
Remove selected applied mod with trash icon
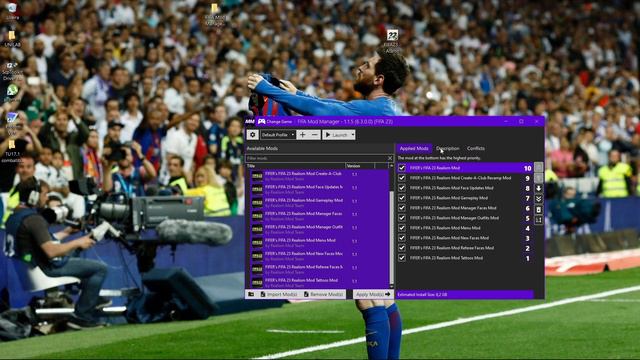click(x=539, y=209)
